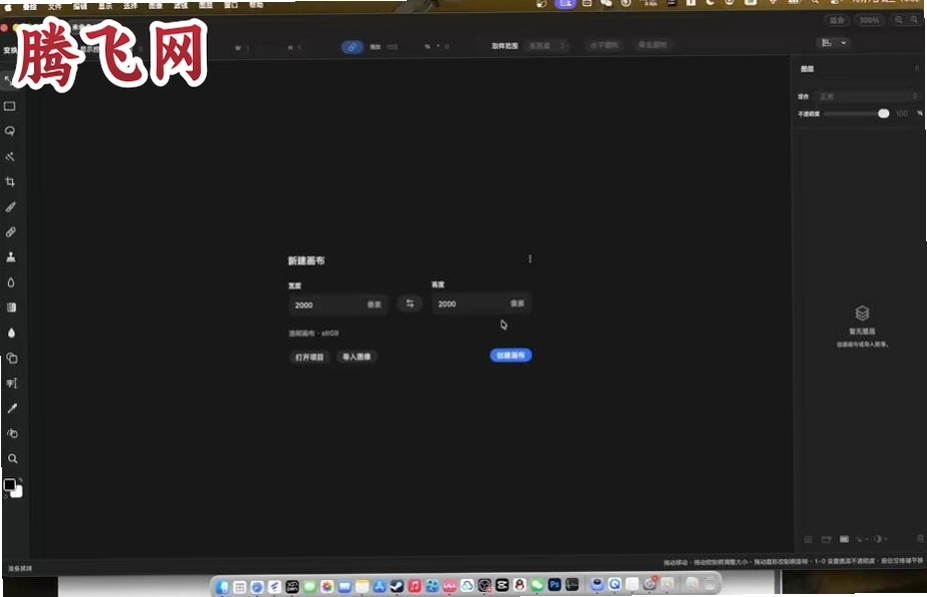
Task: Open the blend mode dropdown in layers panel
Action: pyautogui.click(x=868, y=96)
